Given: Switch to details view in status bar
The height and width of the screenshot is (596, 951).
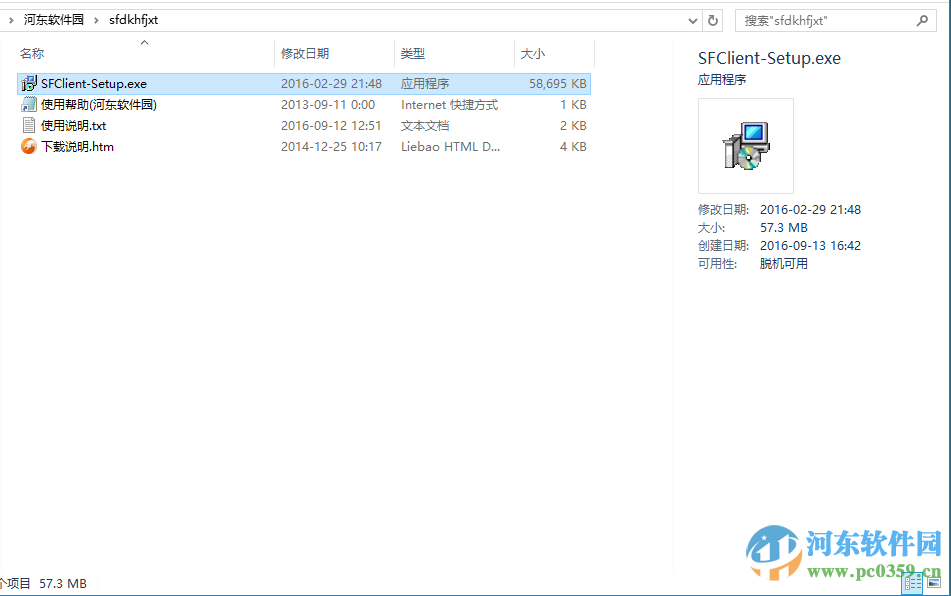Looking at the screenshot, I should coord(913,583).
